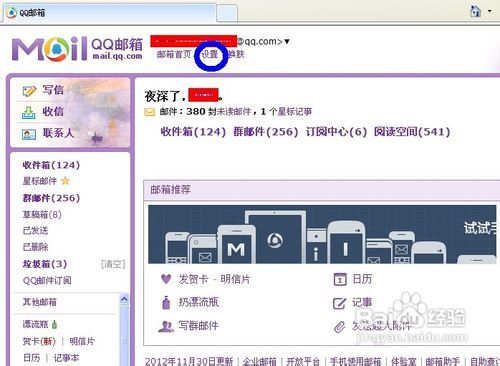Click 清空 to empty the junk folder
This screenshot has height=366, width=500.
[113, 264]
